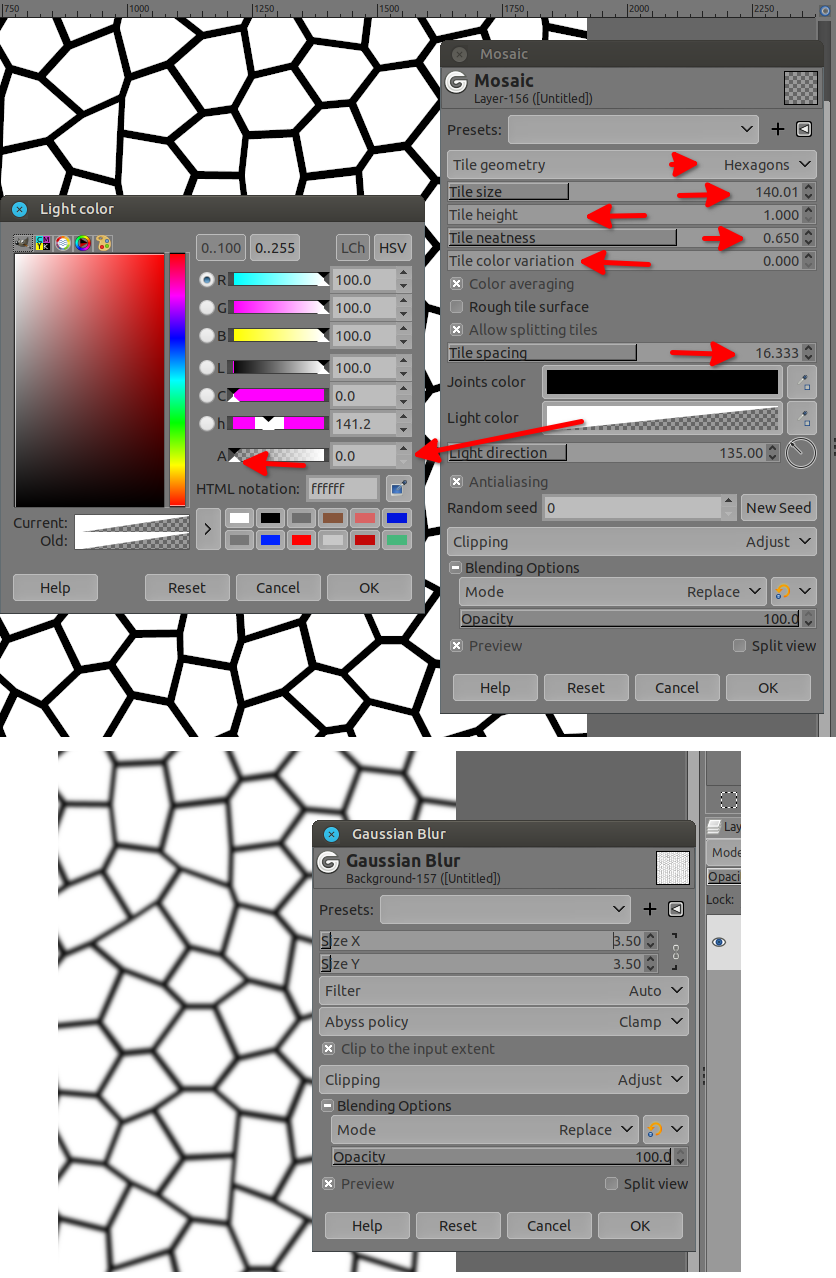Image resolution: width=836 pixels, height=1278 pixels.
Task: Open the Mosaic Clipping Adjust dropdown
Action: (x=632, y=542)
